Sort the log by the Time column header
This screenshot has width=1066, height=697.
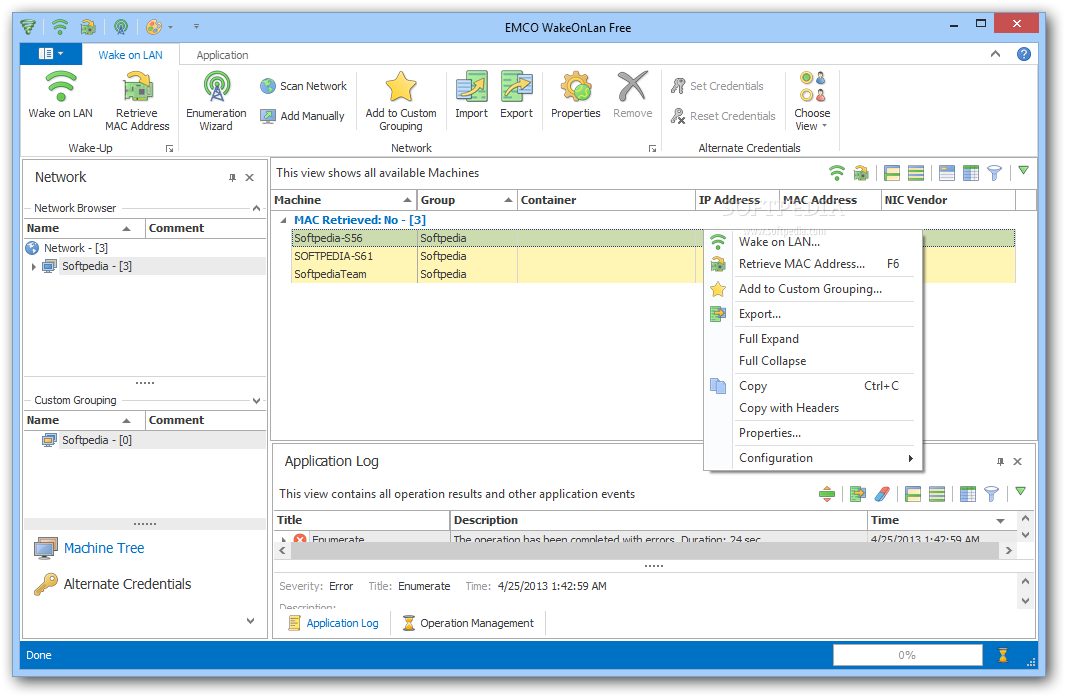(x=940, y=520)
